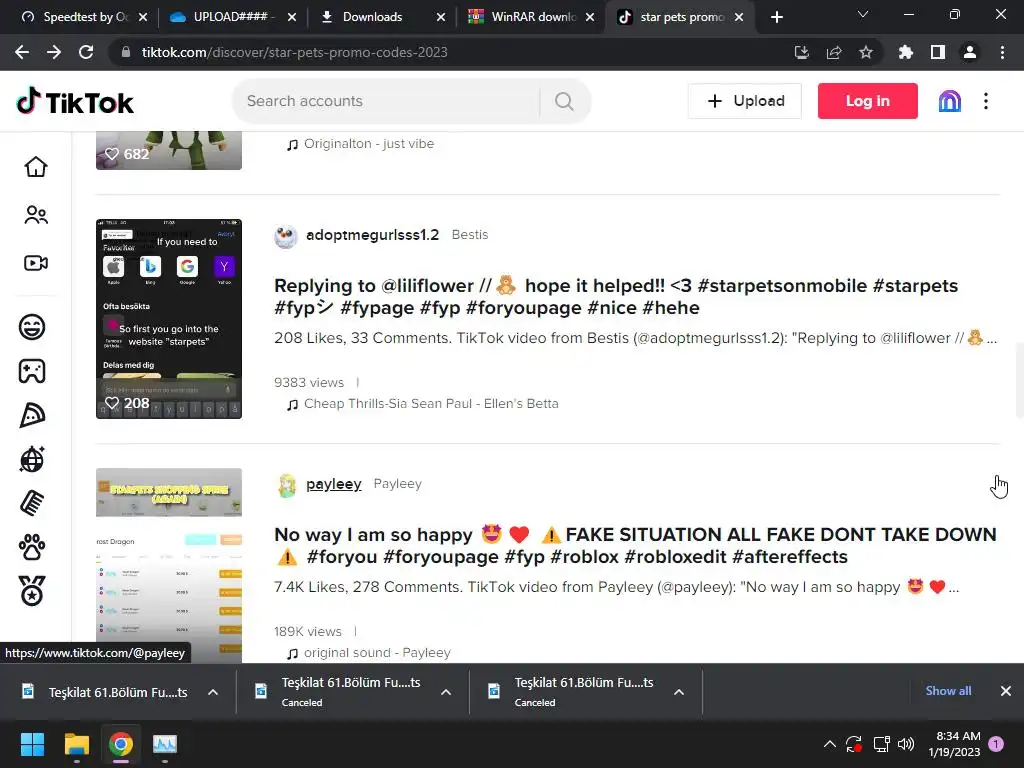Image resolution: width=1024 pixels, height=768 pixels.
Task: Click the TikTok logo
Action: tap(75, 102)
